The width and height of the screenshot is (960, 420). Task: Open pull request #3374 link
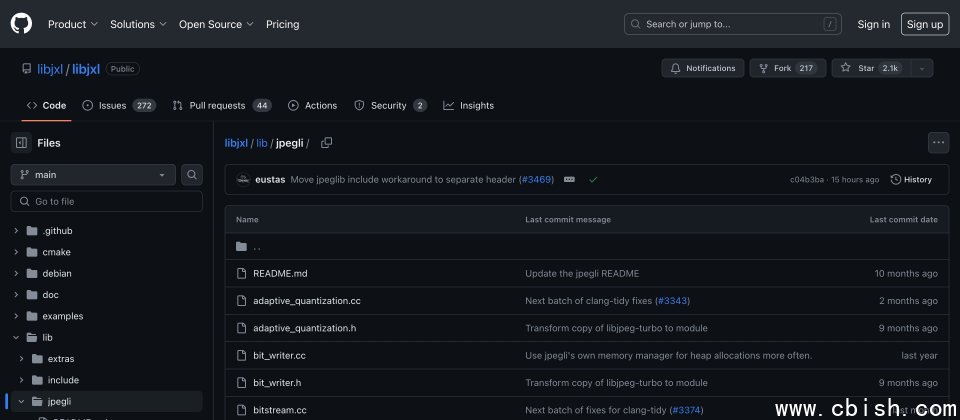point(686,410)
